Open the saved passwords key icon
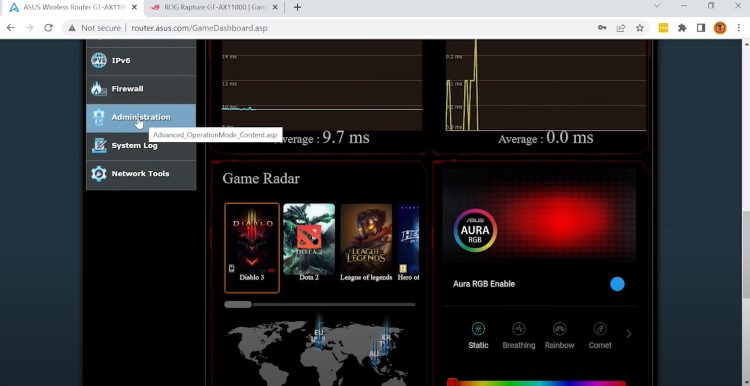The height and width of the screenshot is (386, 750). pyautogui.click(x=602, y=28)
